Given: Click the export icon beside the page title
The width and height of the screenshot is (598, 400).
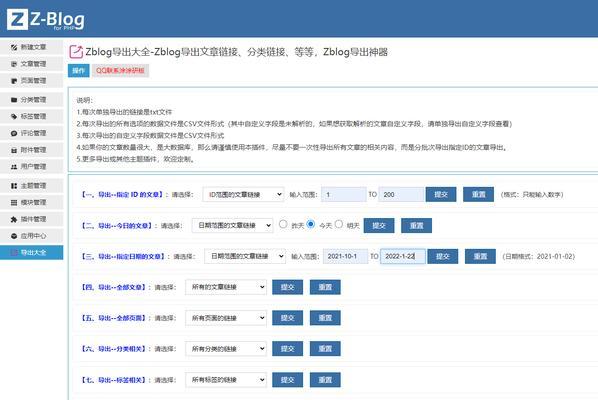Looking at the screenshot, I should click(x=76, y=51).
